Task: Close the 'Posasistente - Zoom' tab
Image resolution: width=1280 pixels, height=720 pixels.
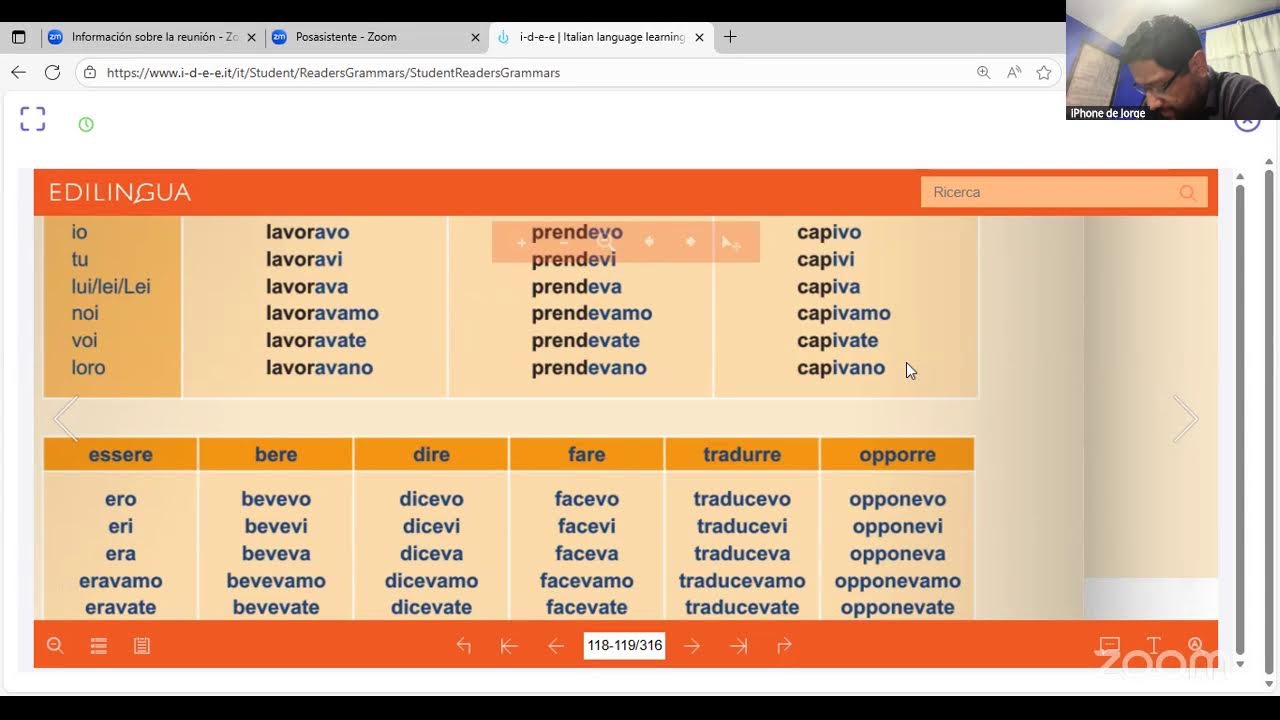Action: [x=475, y=37]
